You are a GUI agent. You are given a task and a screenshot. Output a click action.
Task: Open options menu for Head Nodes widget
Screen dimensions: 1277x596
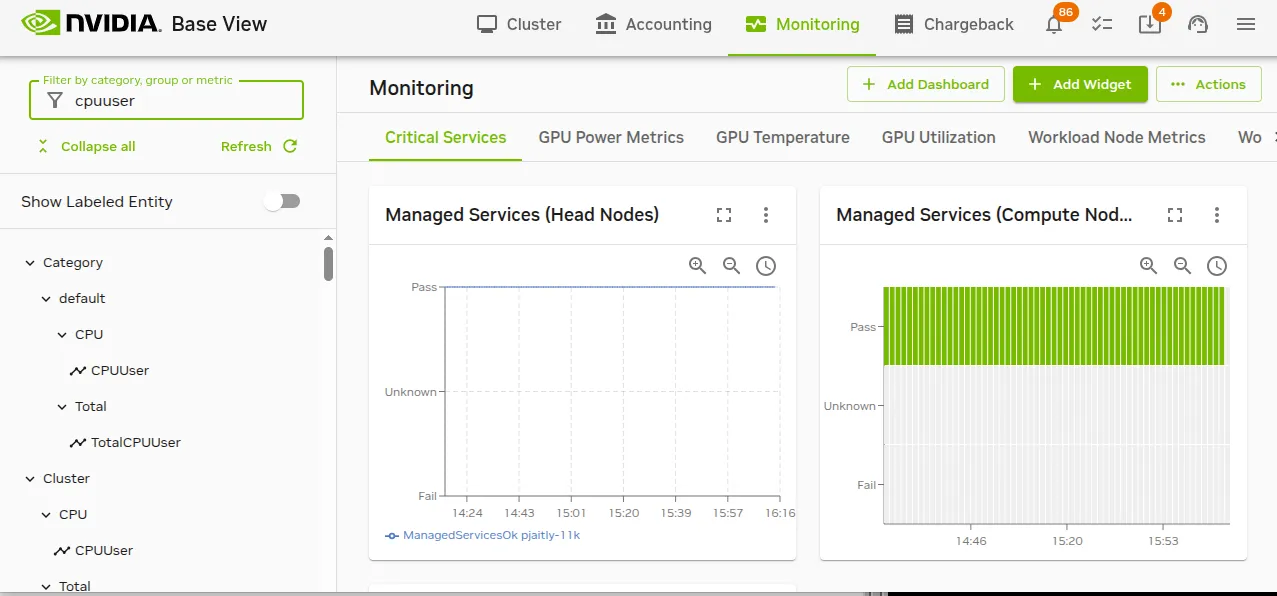[766, 215]
